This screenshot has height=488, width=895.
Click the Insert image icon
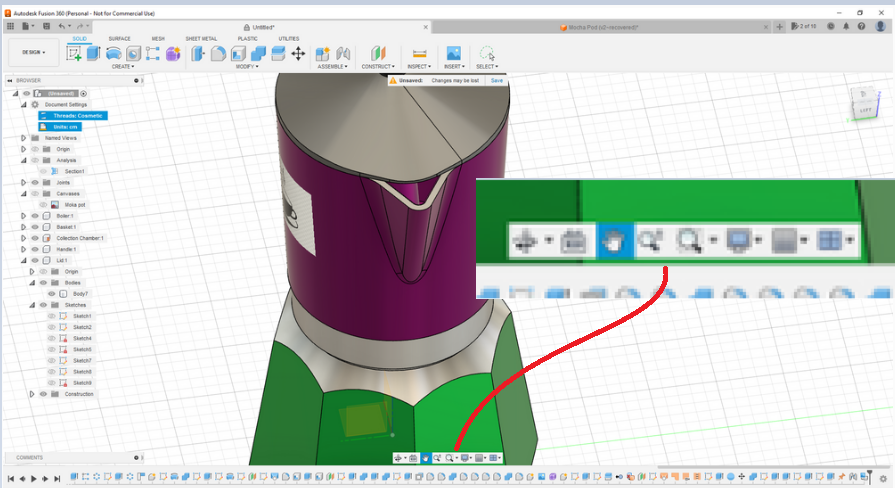pos(454,54)
